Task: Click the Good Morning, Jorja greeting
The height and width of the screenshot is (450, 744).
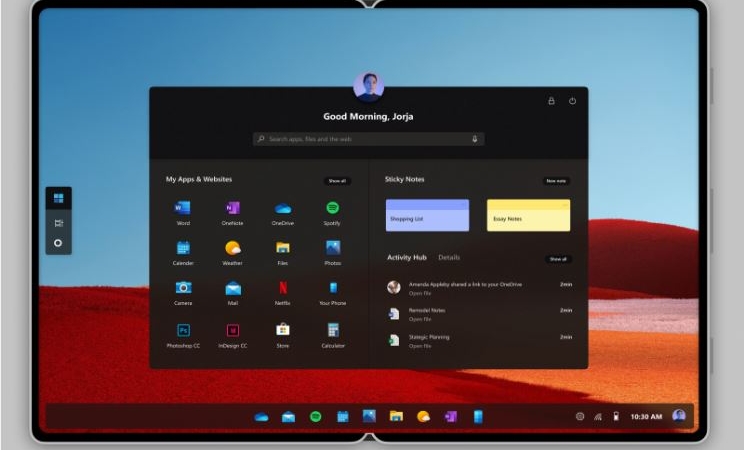Action: [x=368, y=116]
